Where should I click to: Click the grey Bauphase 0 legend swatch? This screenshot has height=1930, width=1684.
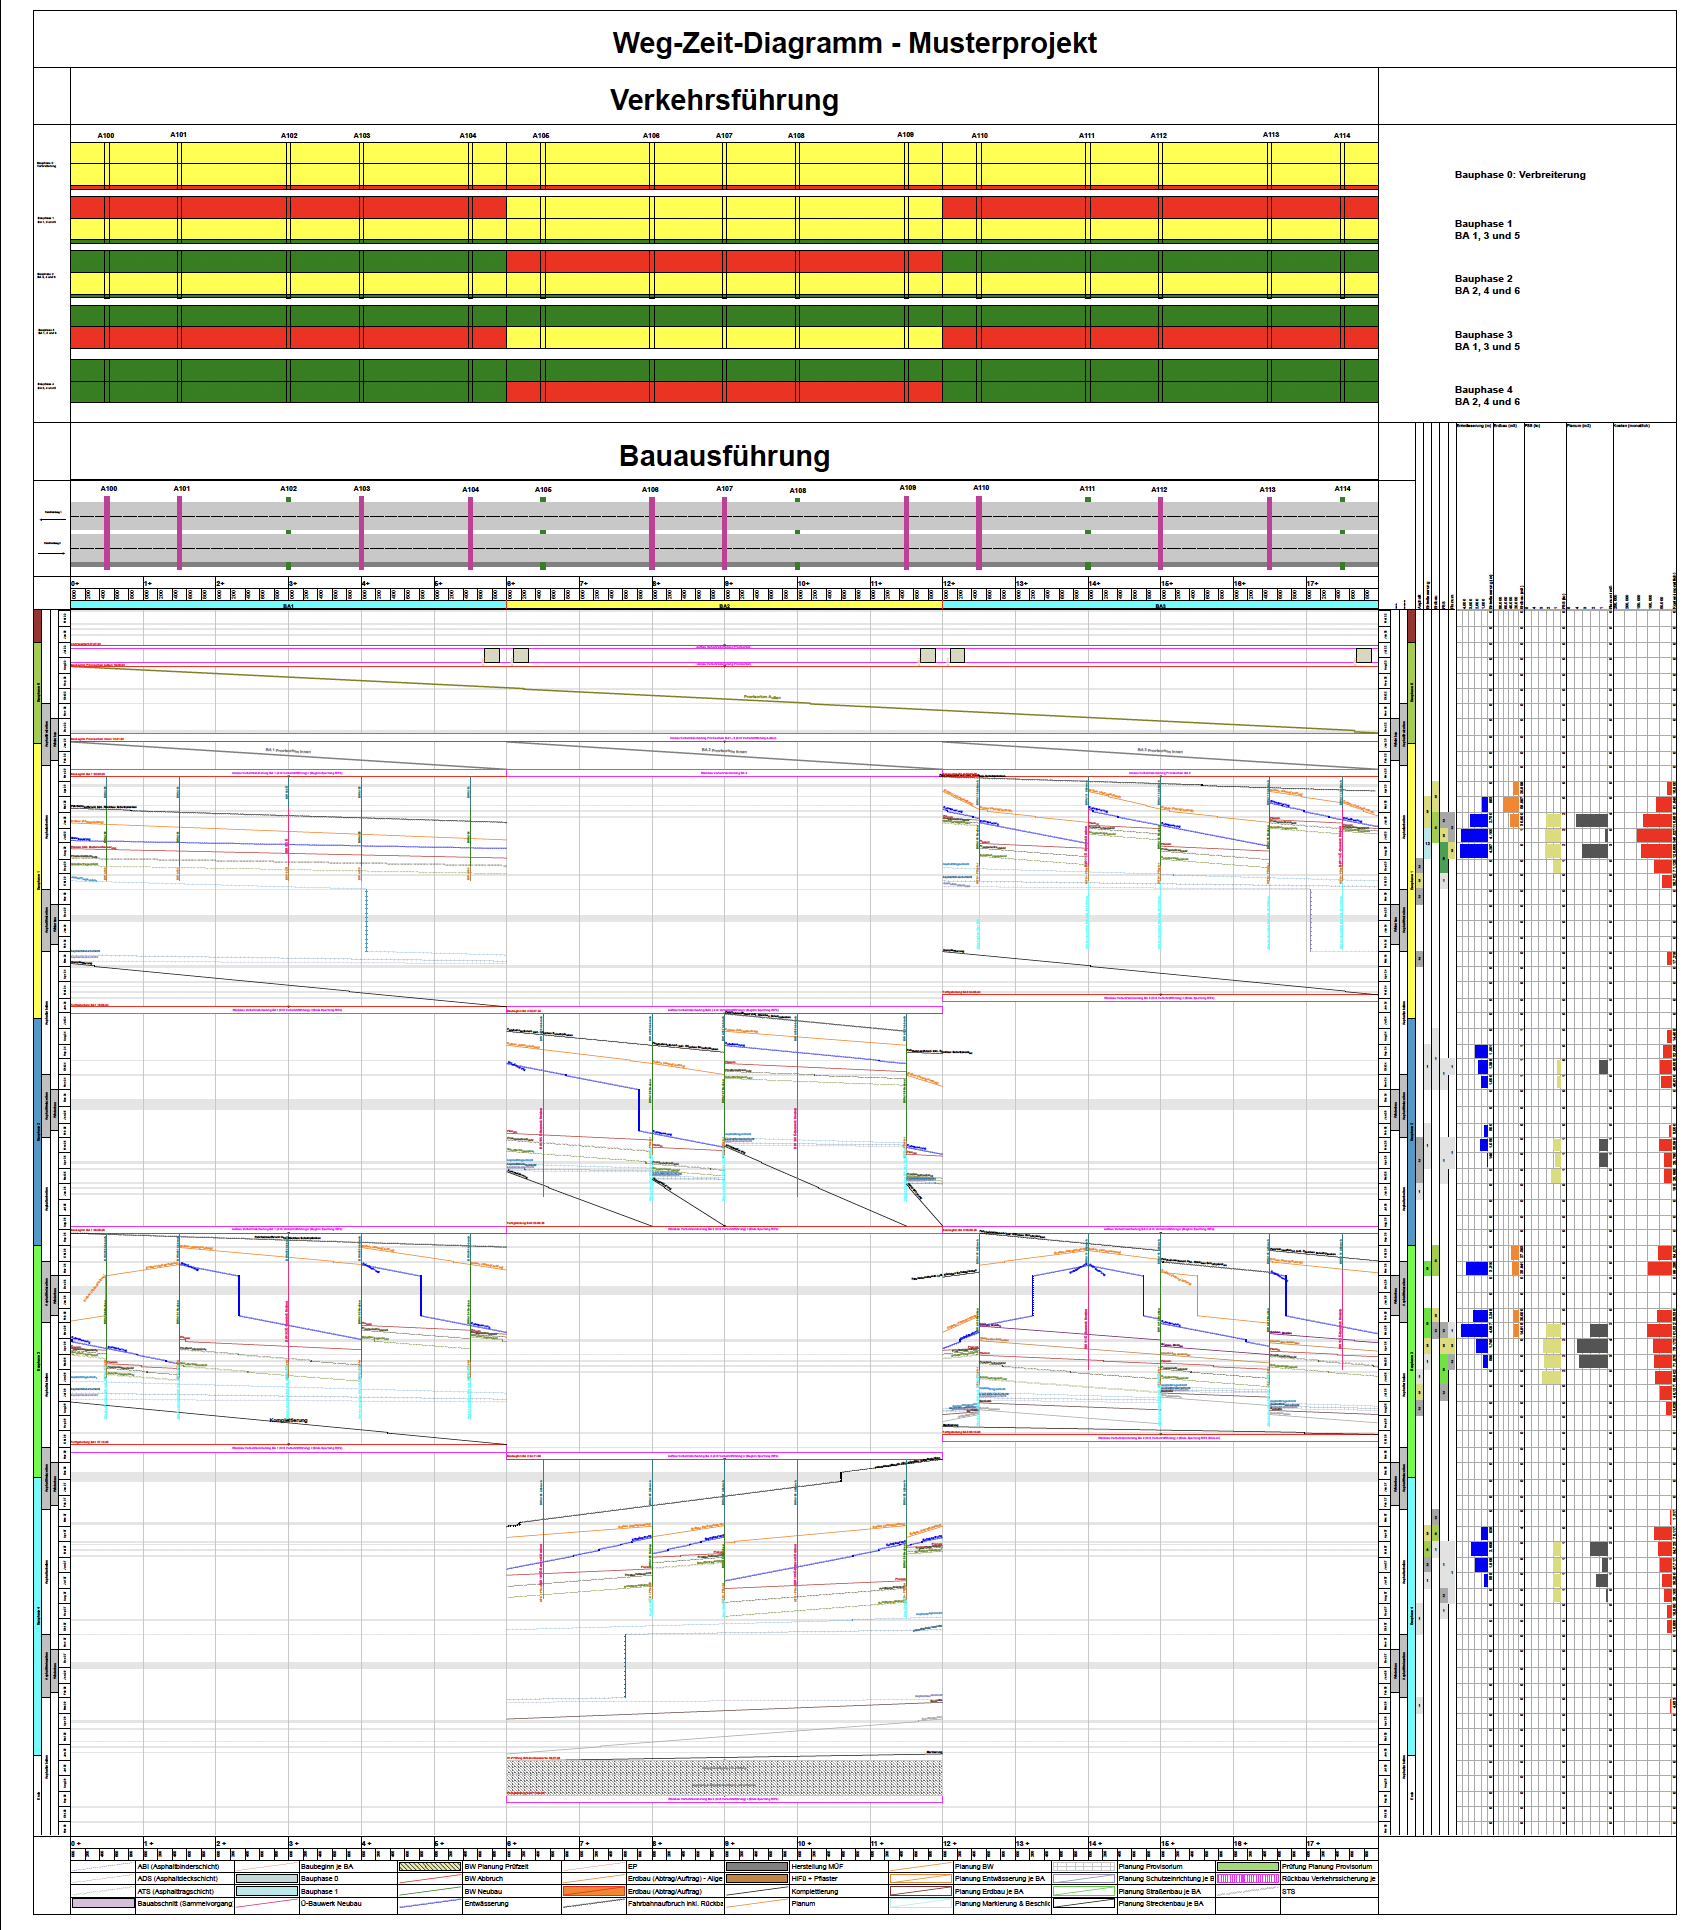267,1879
